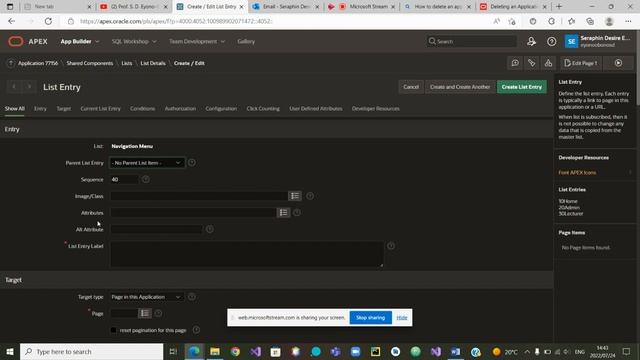Click the breadcrumb up arrow icon

pos(11,63)
